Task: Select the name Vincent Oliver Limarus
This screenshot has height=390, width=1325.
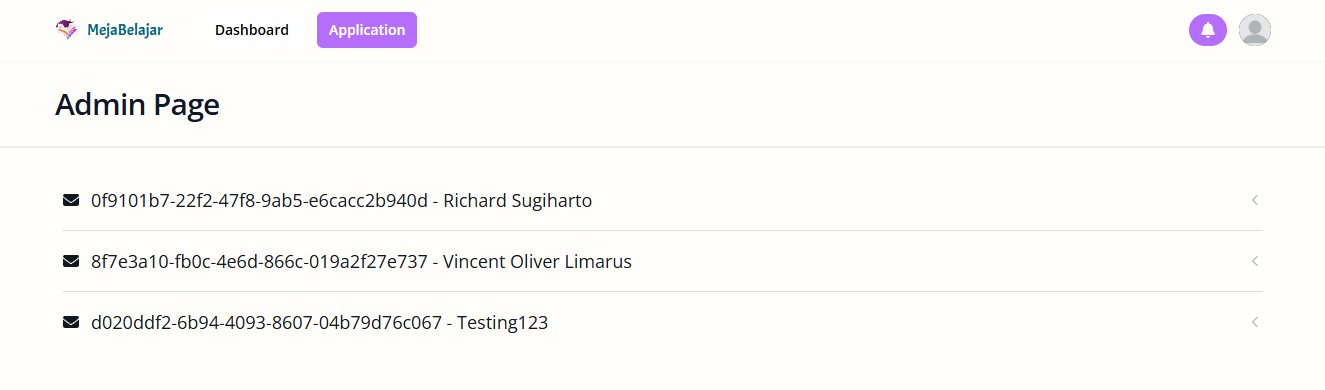Action: click(537, 262)
